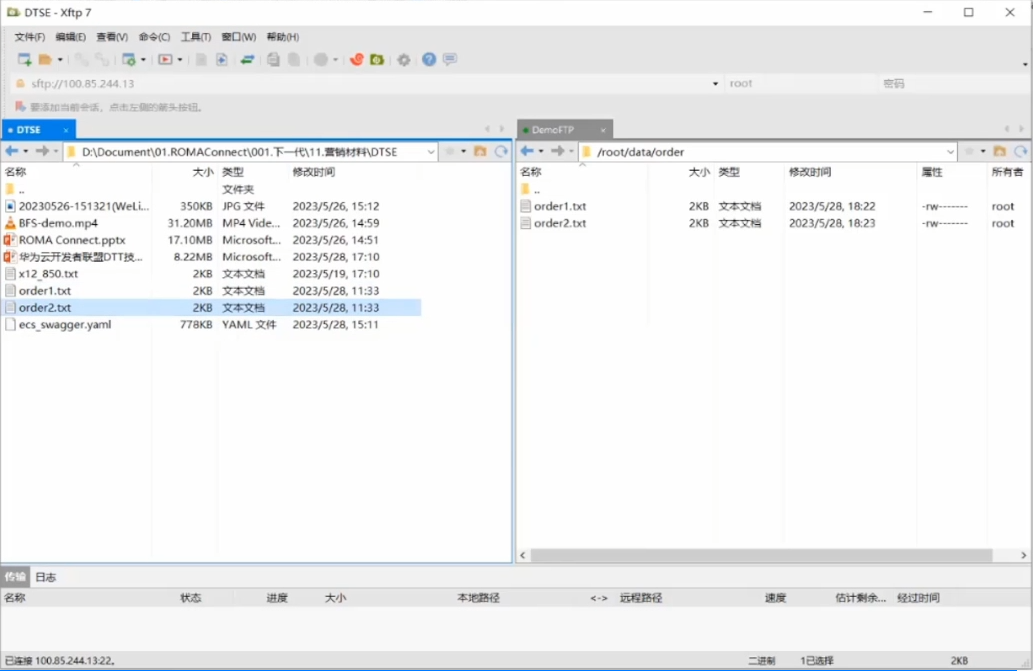Go back in the local pane
This screenshot has height=671, width=1033.
click(x=12, y=151)
